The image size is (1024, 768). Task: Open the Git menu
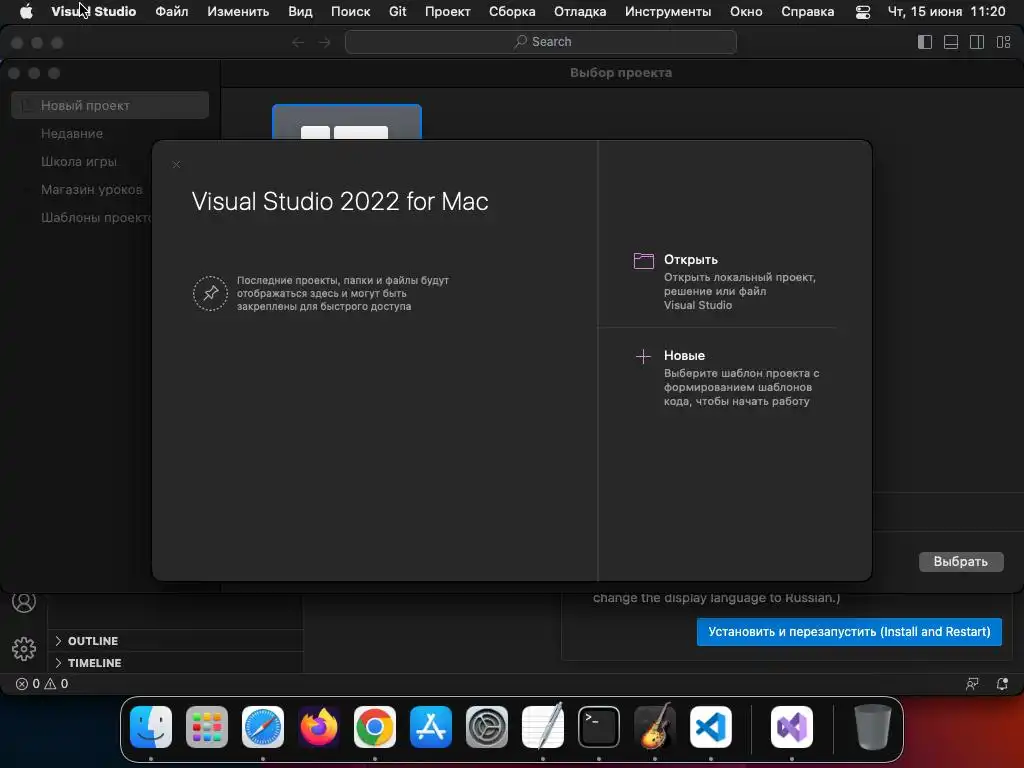coord(397,11)
